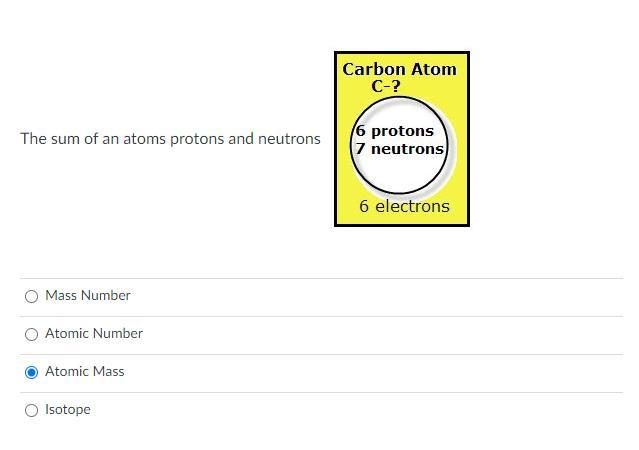Choose the Atomic Number radio button
Image resolution: width=639 pixels, height=450 pixels.
[31, 334]
